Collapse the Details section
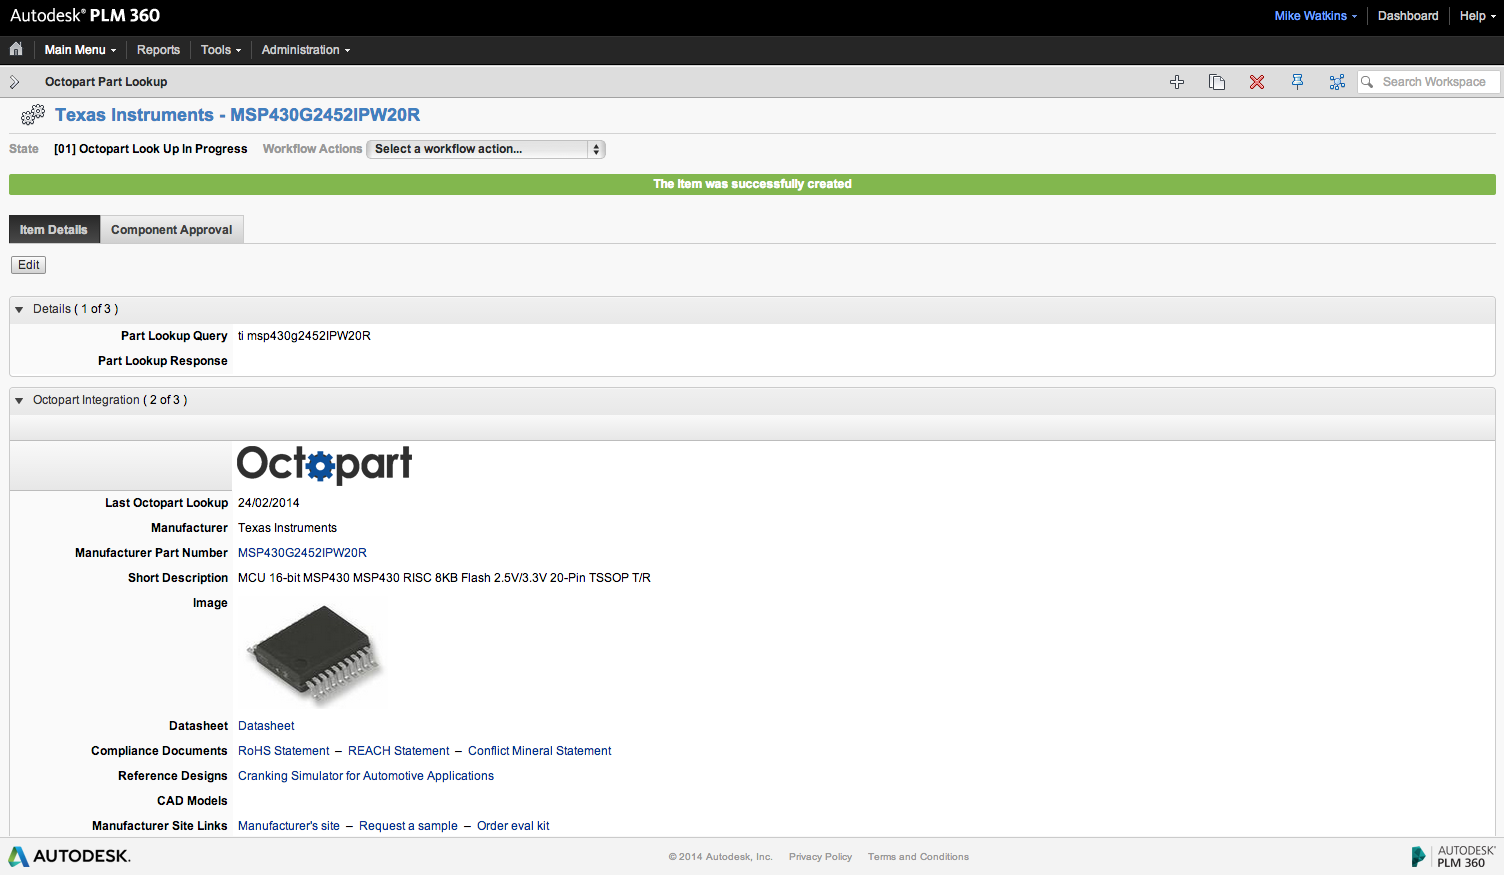This screenshot has width=1504, height=875. [19, 309]
